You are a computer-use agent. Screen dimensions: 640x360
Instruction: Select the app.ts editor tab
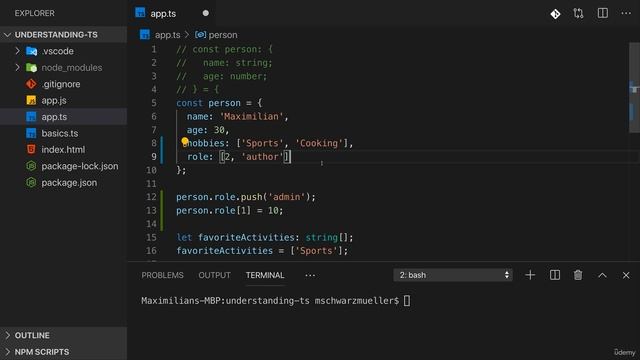click(172, 13)
